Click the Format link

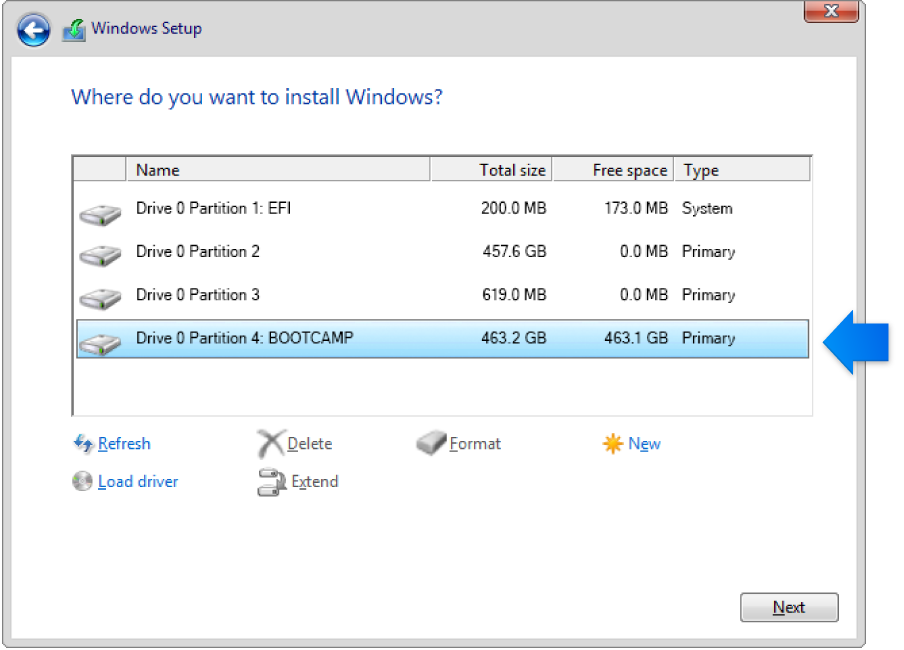point(475,443)
